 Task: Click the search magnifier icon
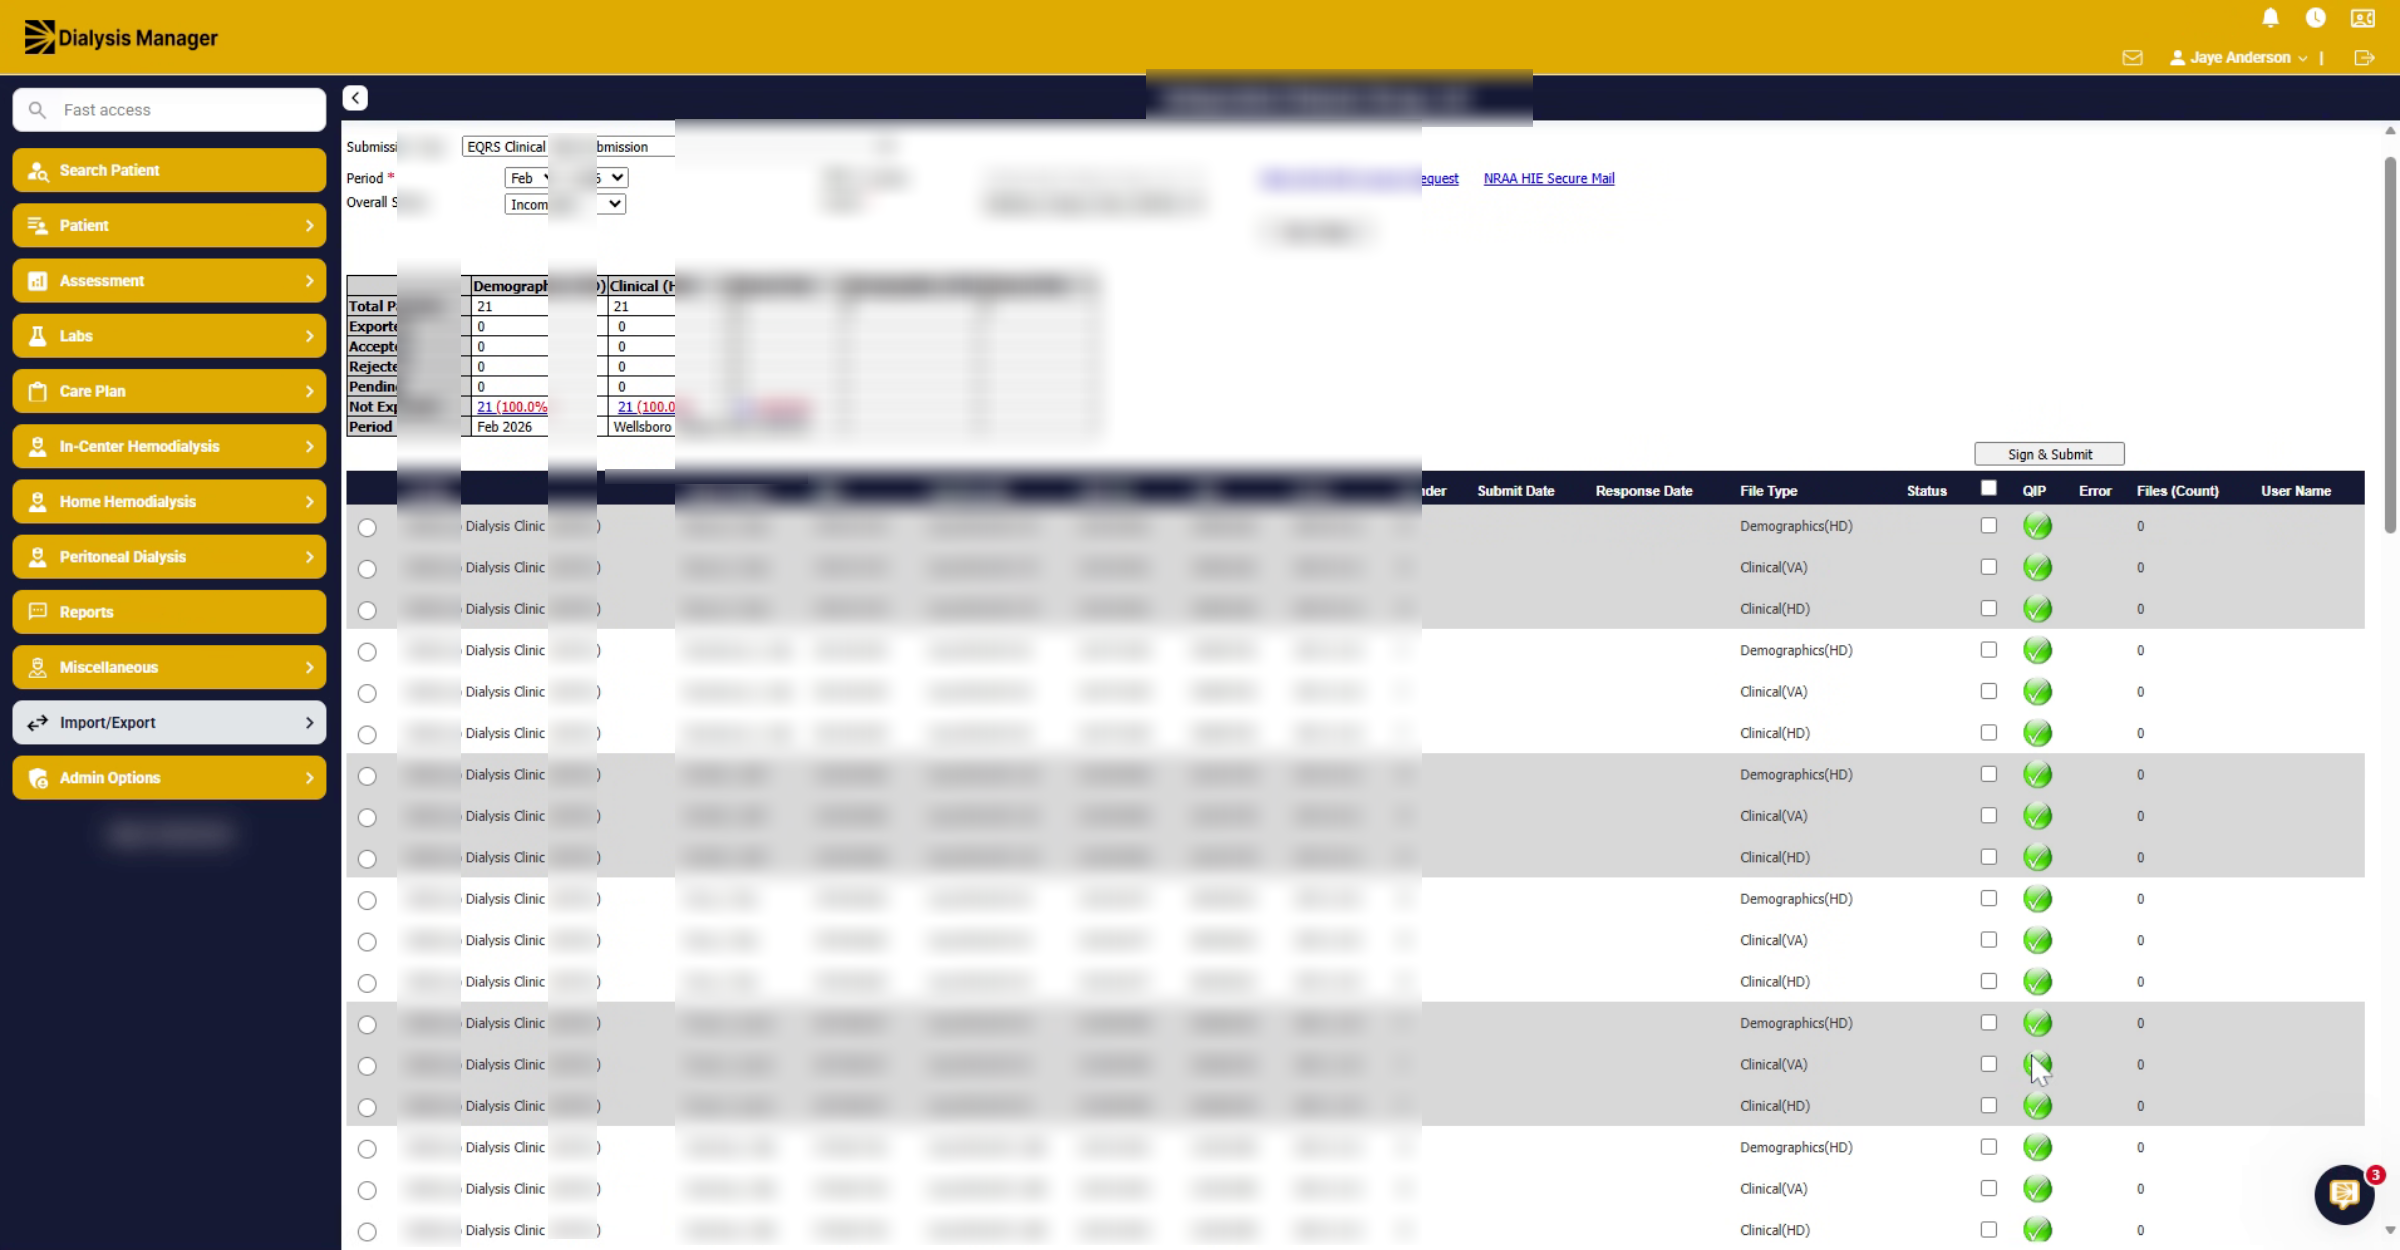[37, 110]
